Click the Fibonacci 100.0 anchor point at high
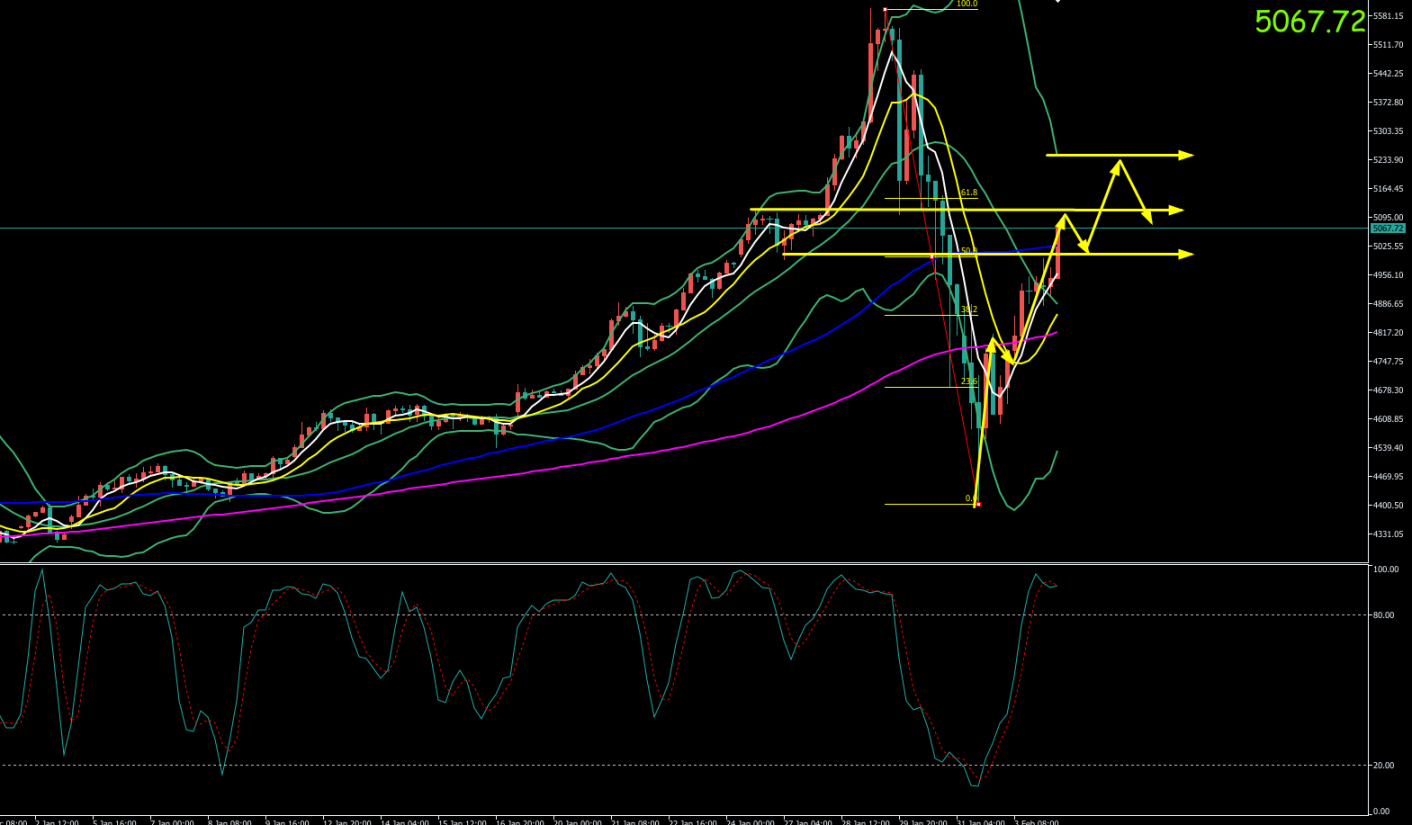 pos(885,10)
